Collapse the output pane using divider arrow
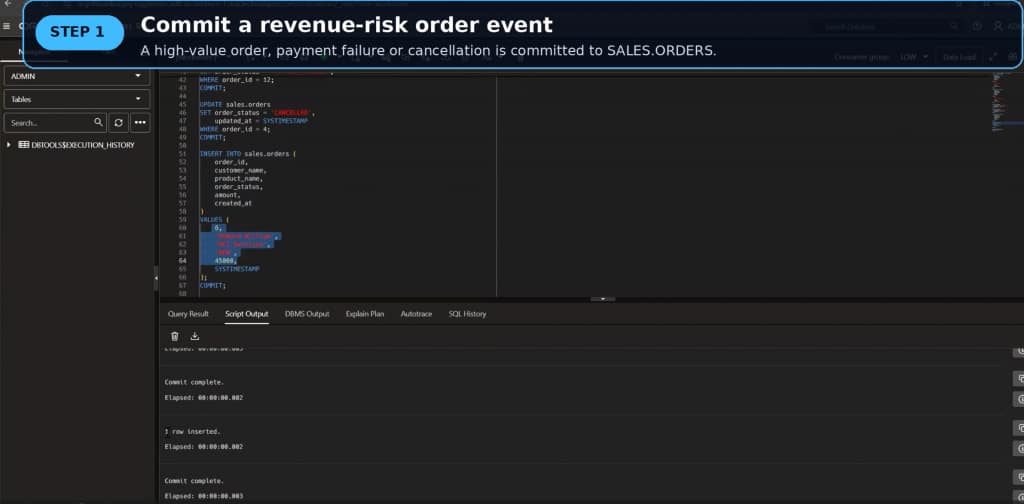 [x=603, y=299]
